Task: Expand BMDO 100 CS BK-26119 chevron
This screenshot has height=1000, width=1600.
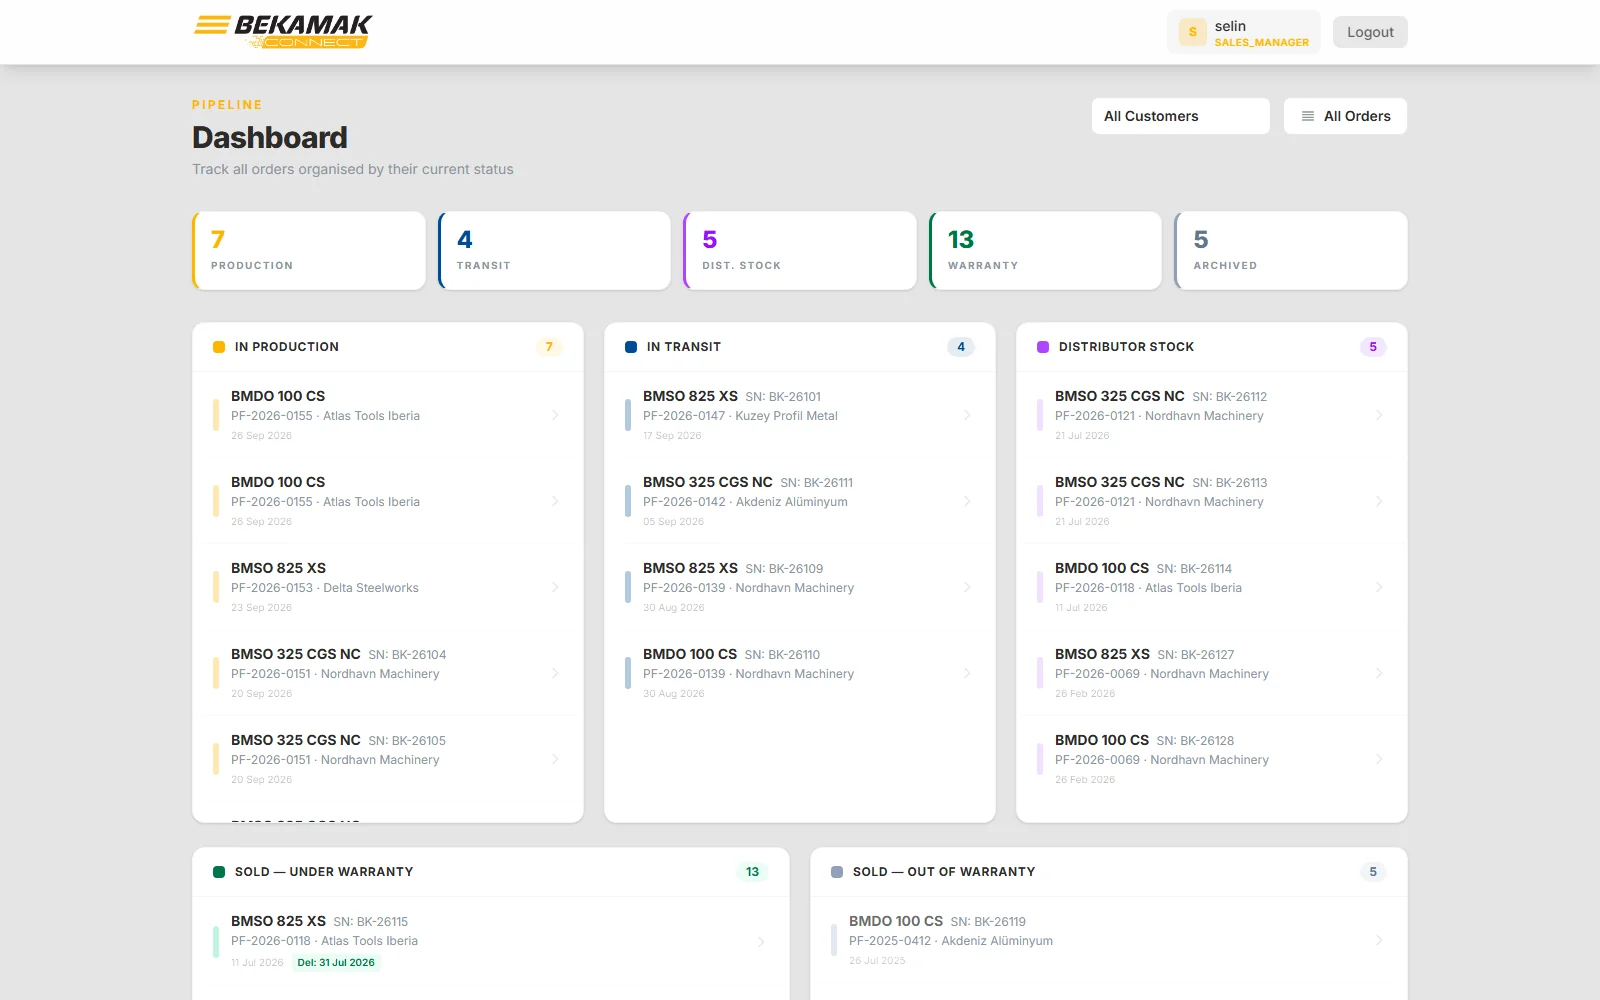Action: click(x=1379, y=940)
